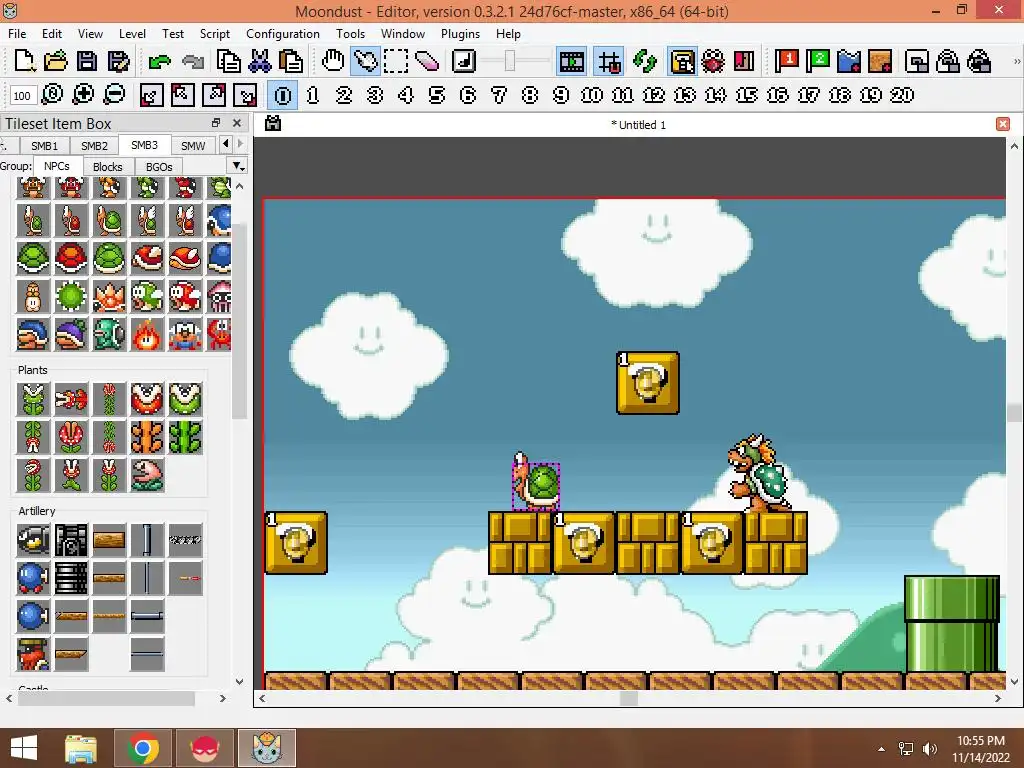1024x768 pixels.
Task: Switch to section 0
Action: coord(283,95)
